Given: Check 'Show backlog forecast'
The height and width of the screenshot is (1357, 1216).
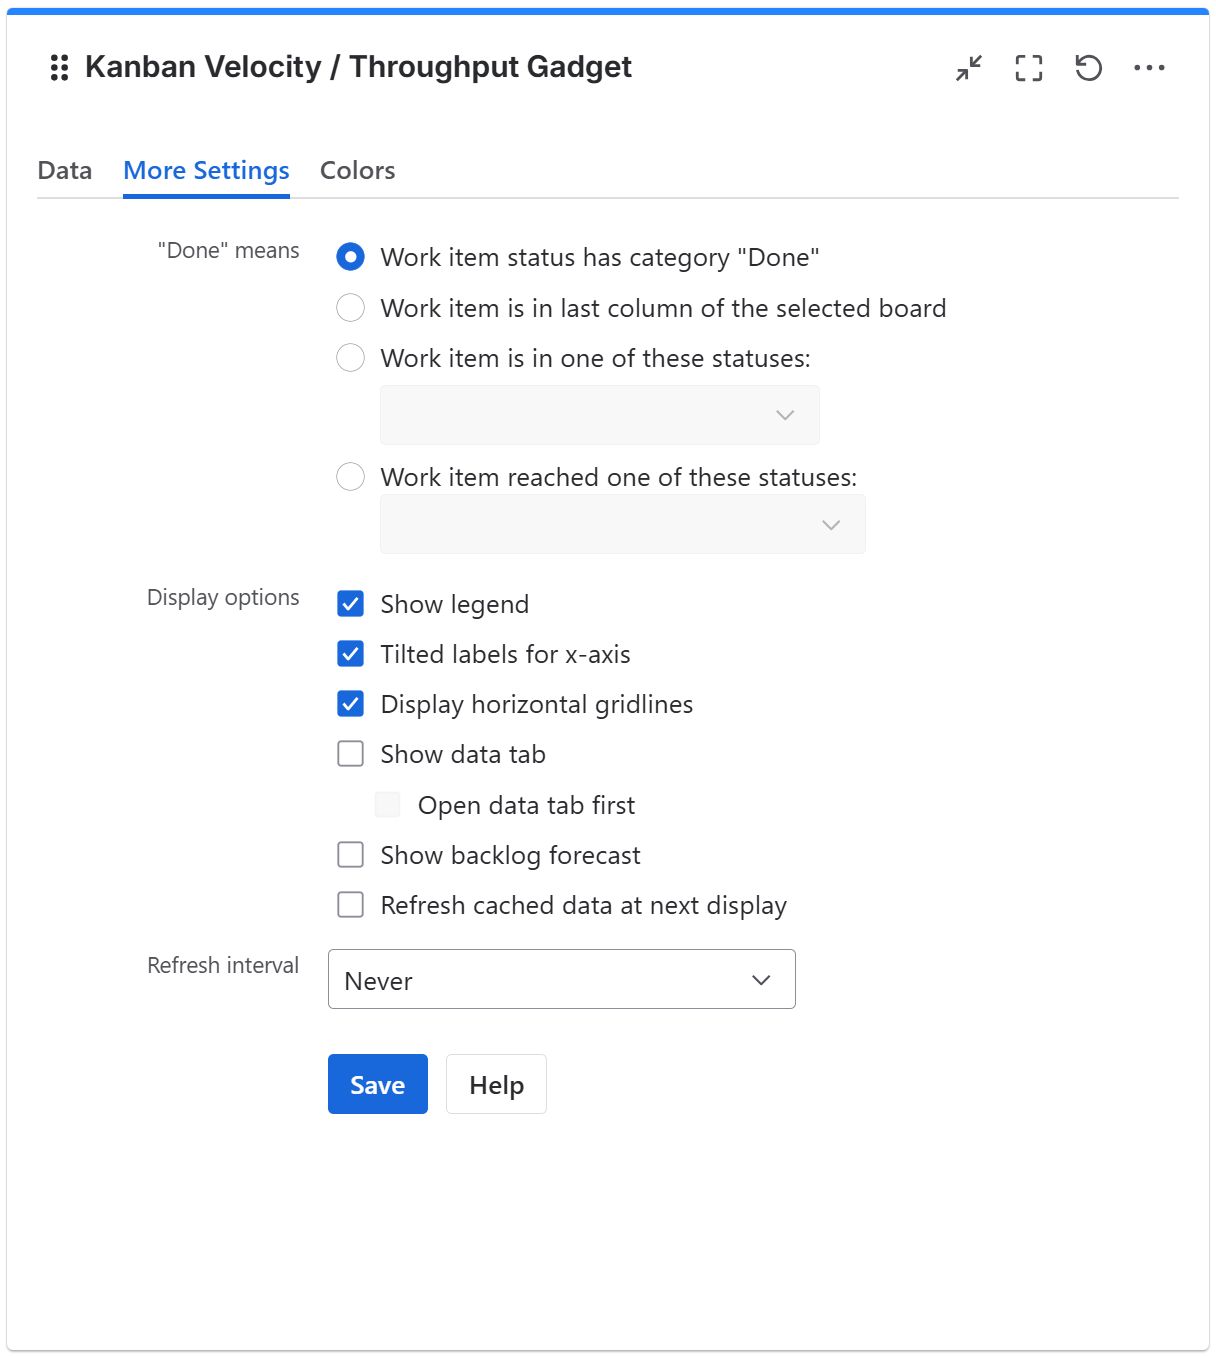Looking at the screenshot, I should click(x=350, y=855).
